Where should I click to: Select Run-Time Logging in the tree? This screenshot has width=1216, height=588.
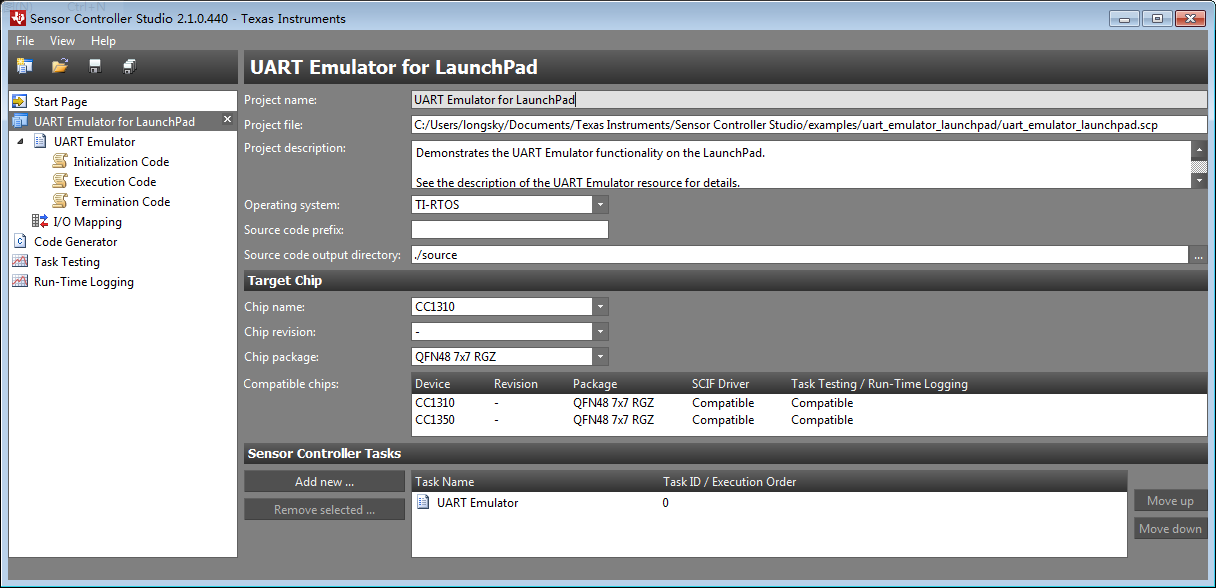pyautogui.click(x=84, y=282)
